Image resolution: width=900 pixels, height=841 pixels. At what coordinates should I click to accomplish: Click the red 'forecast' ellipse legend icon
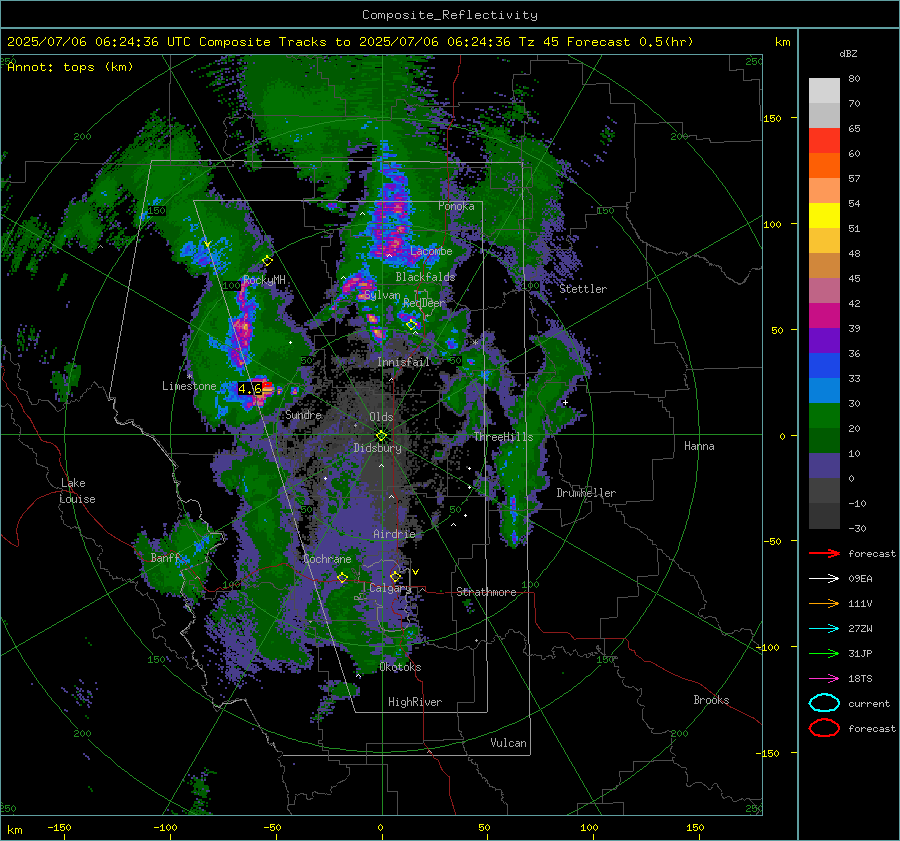click(x=824, y=728)
